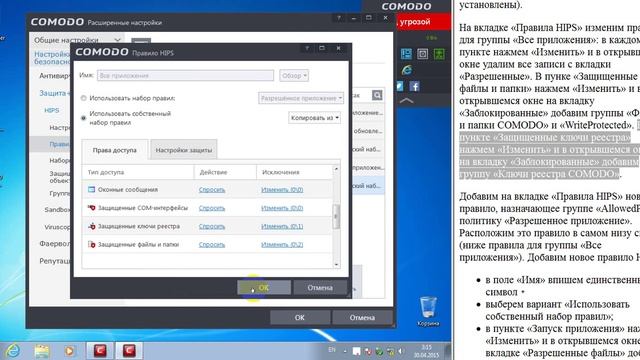640x360 pixels.
Task: Click the volume speaker tray icon
Action: pyautogui.click(x=401, y=351)
